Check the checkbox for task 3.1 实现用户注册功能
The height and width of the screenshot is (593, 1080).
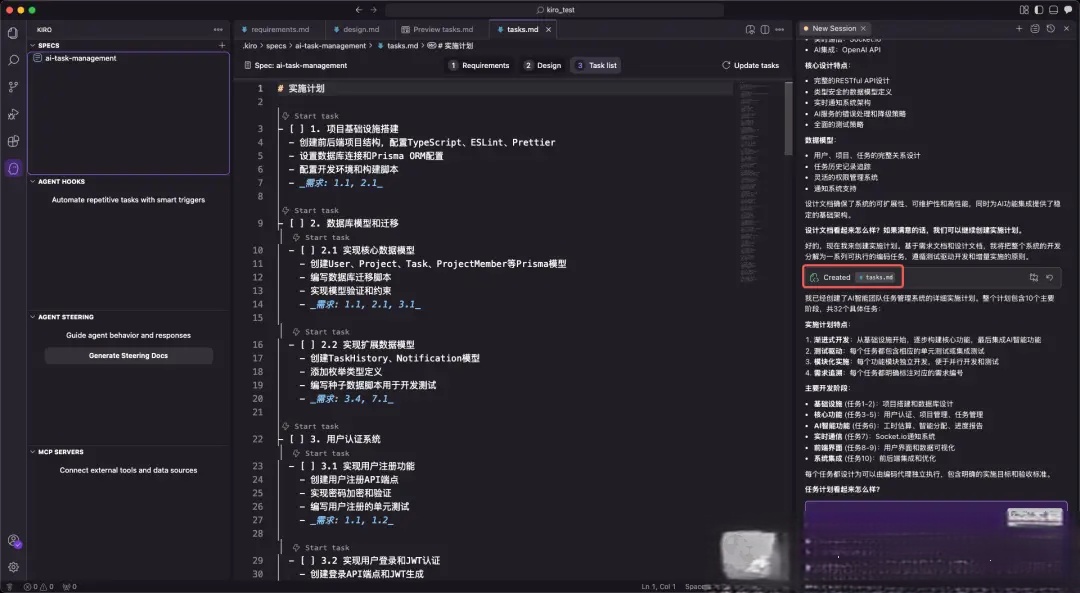(x=307, y=465)
